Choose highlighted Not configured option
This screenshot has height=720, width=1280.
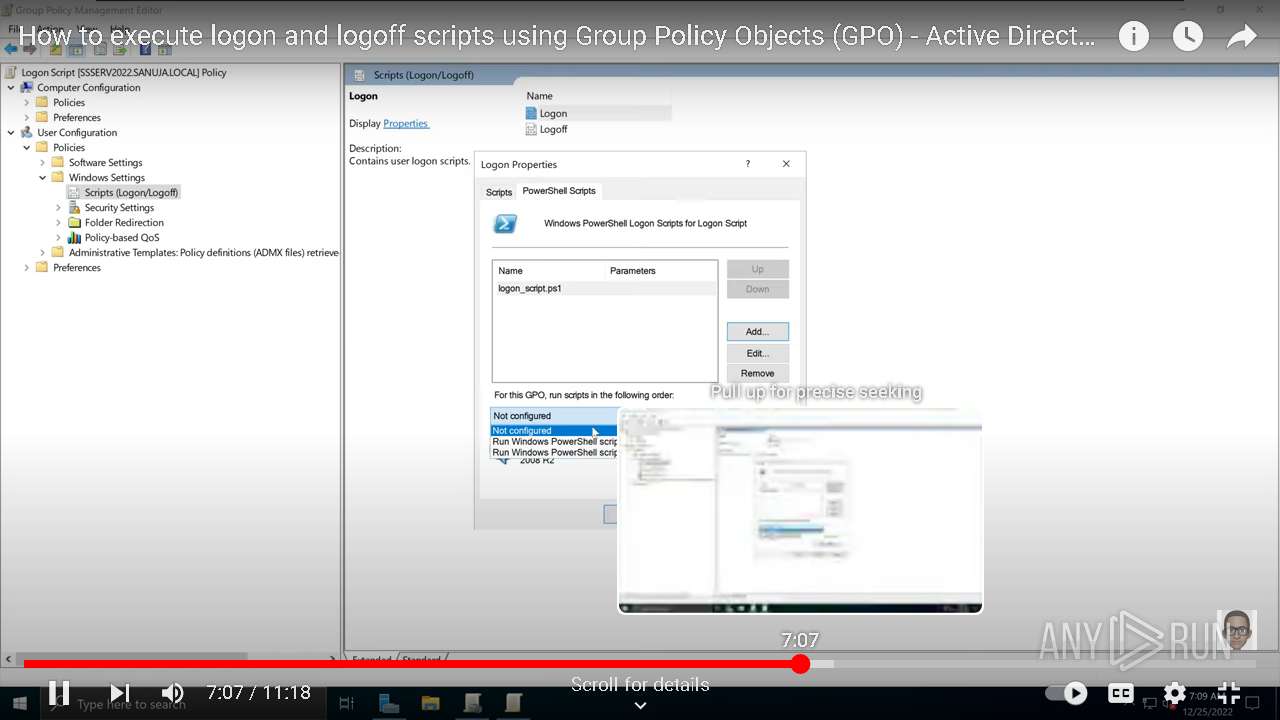[554, 431]
